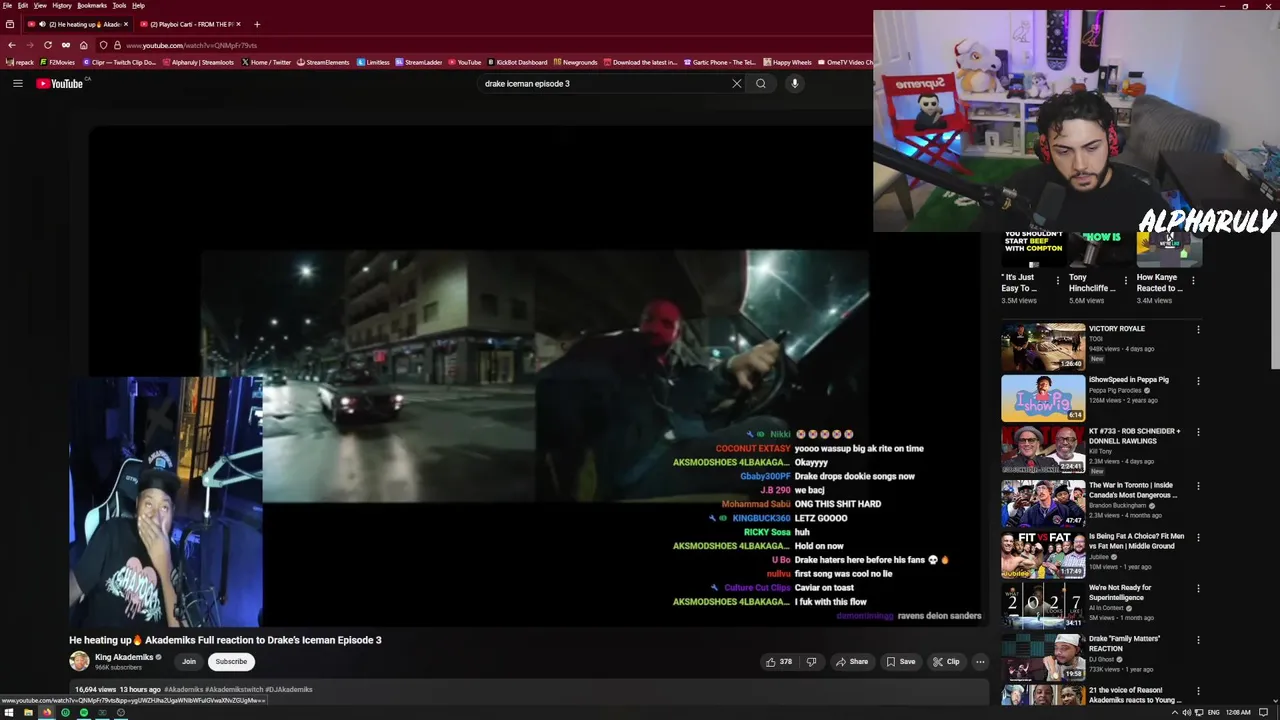
Task: Open the Bookmarks menu
Action: pyautogui.click(x=92, y=6)
